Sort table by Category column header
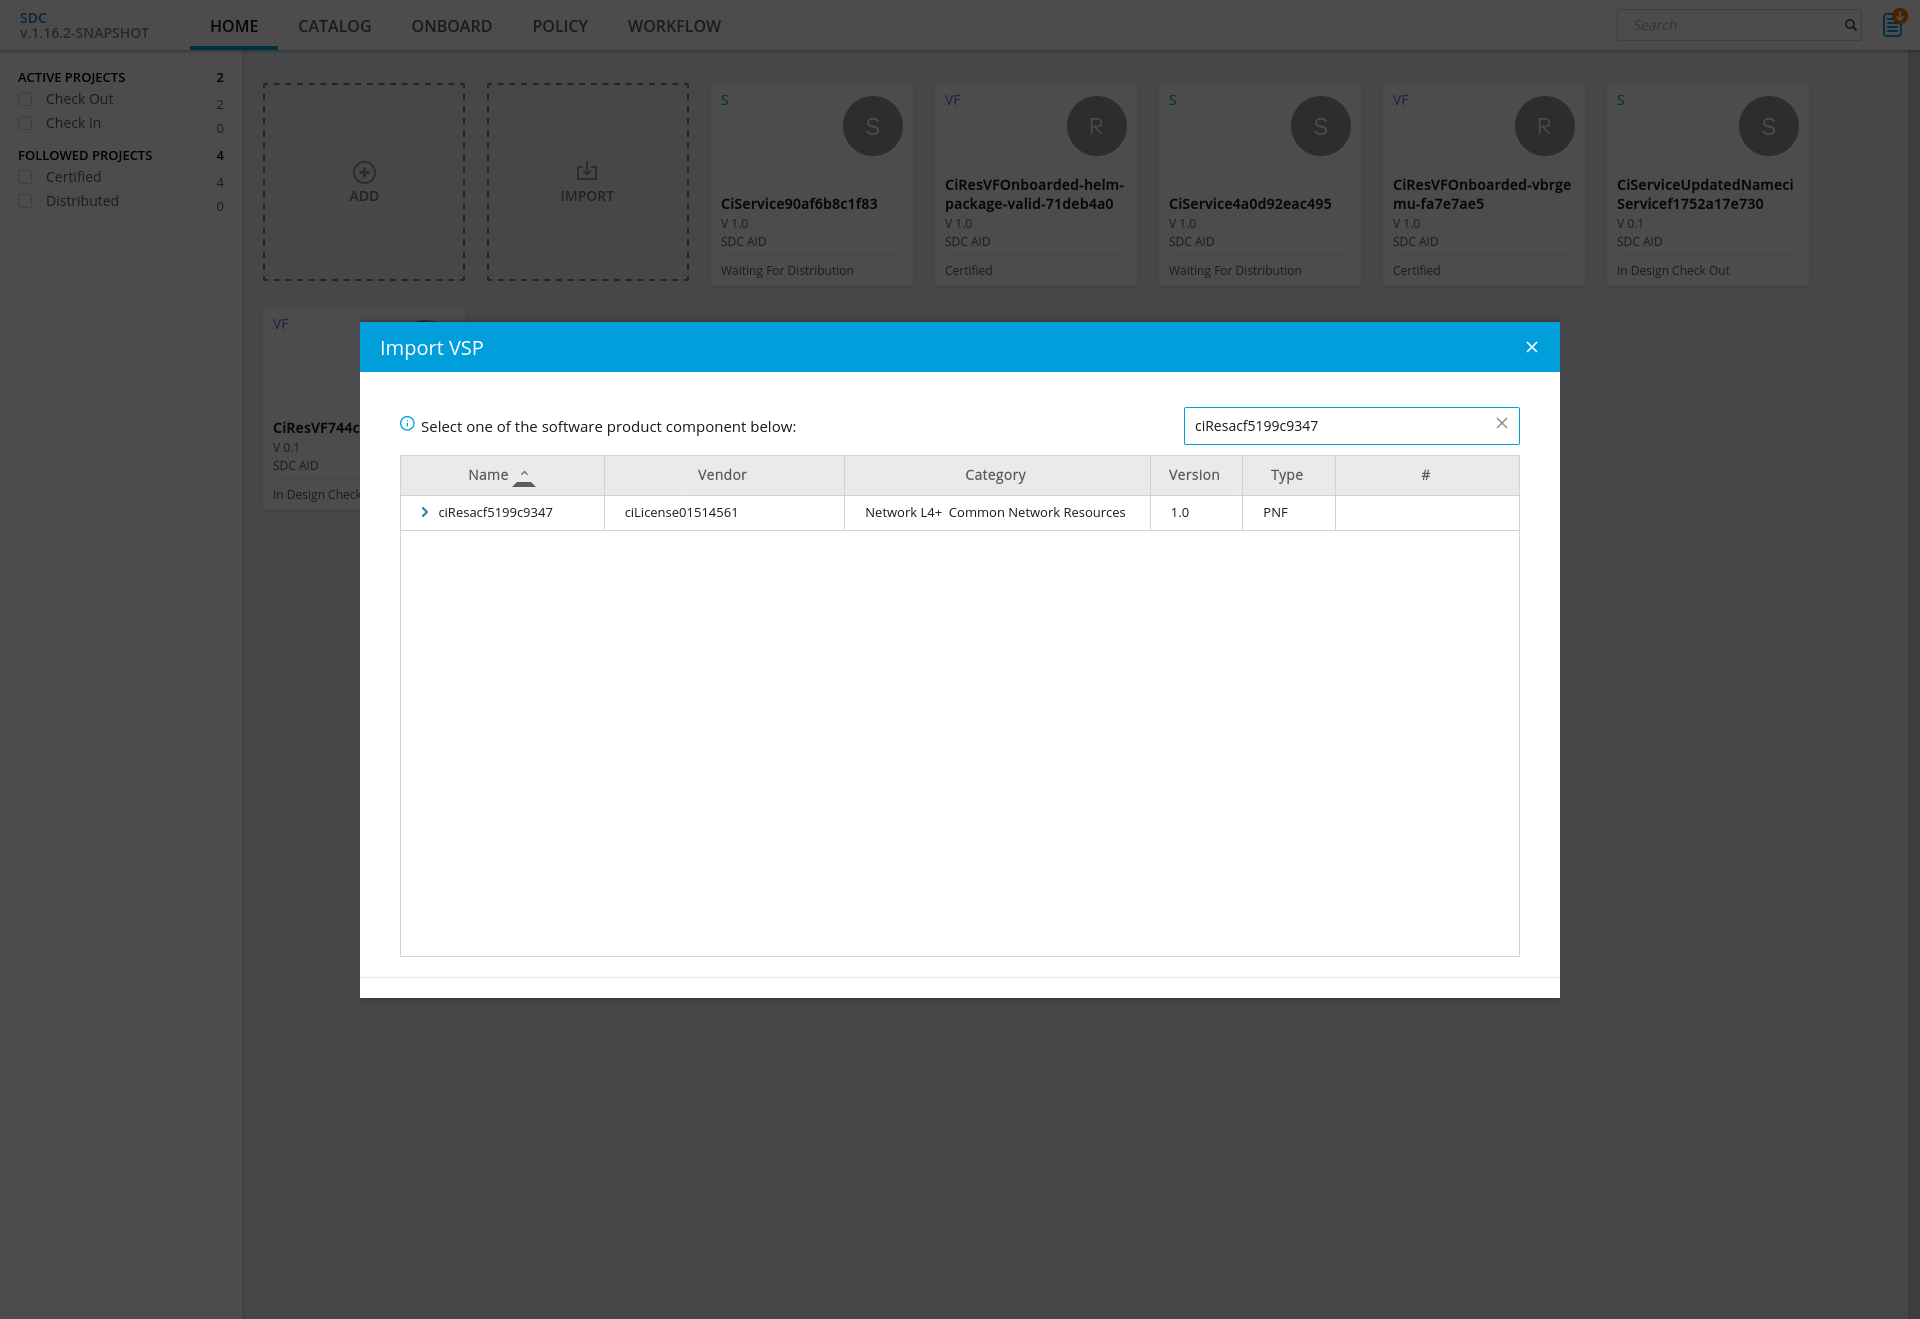Screen dimensions: 1920x1319 pyautogui.click(x=995, y=475)
